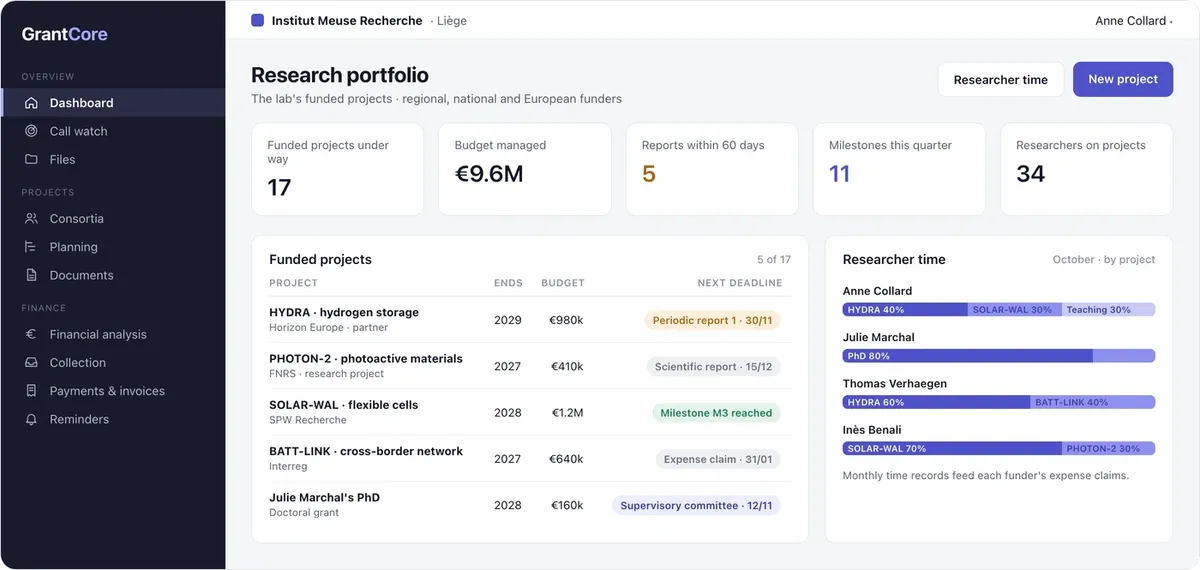The width and height of the screenshot is (1200, 570).
Task: Click the Researchers on projects card
Action: coord(1086,169)
